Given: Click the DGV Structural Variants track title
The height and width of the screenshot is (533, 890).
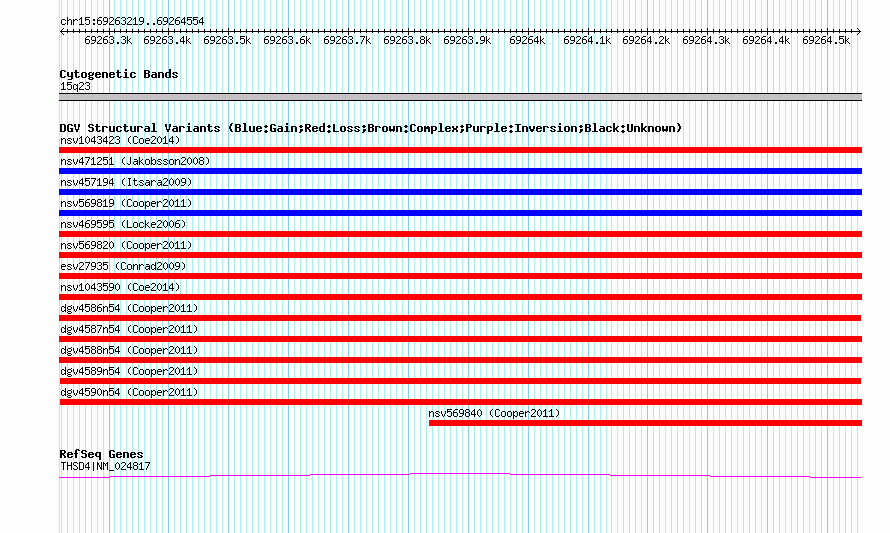Looking at the screenshot, I should point(371,128).
